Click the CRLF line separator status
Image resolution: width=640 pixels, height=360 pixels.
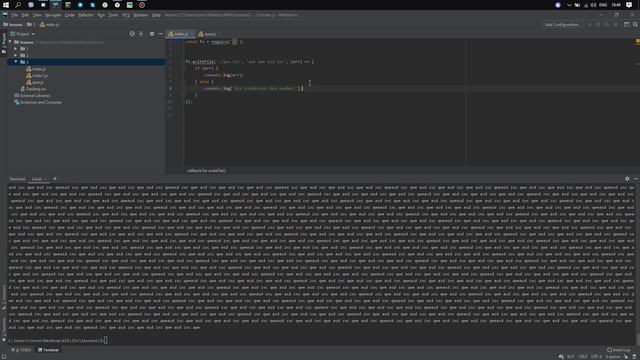(582, 357)
